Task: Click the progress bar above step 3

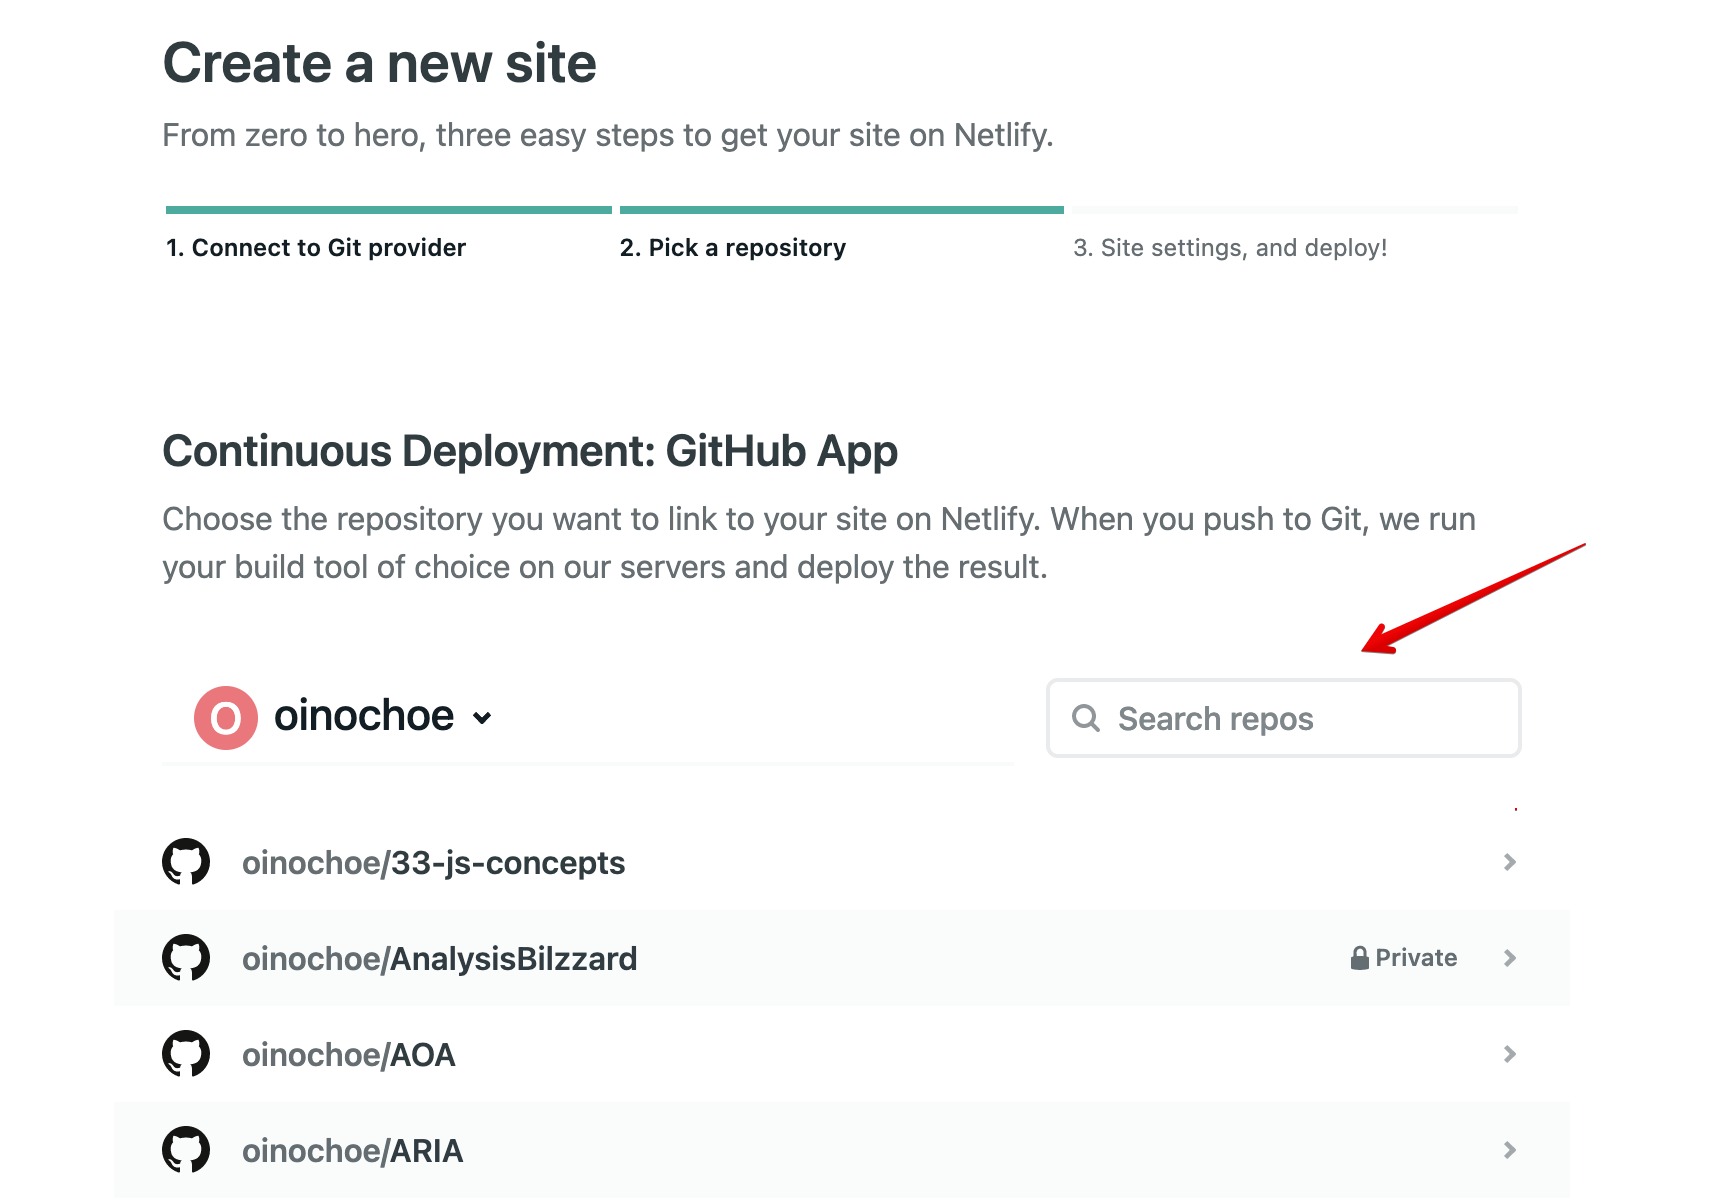Action: click(x=1295, y=210)
